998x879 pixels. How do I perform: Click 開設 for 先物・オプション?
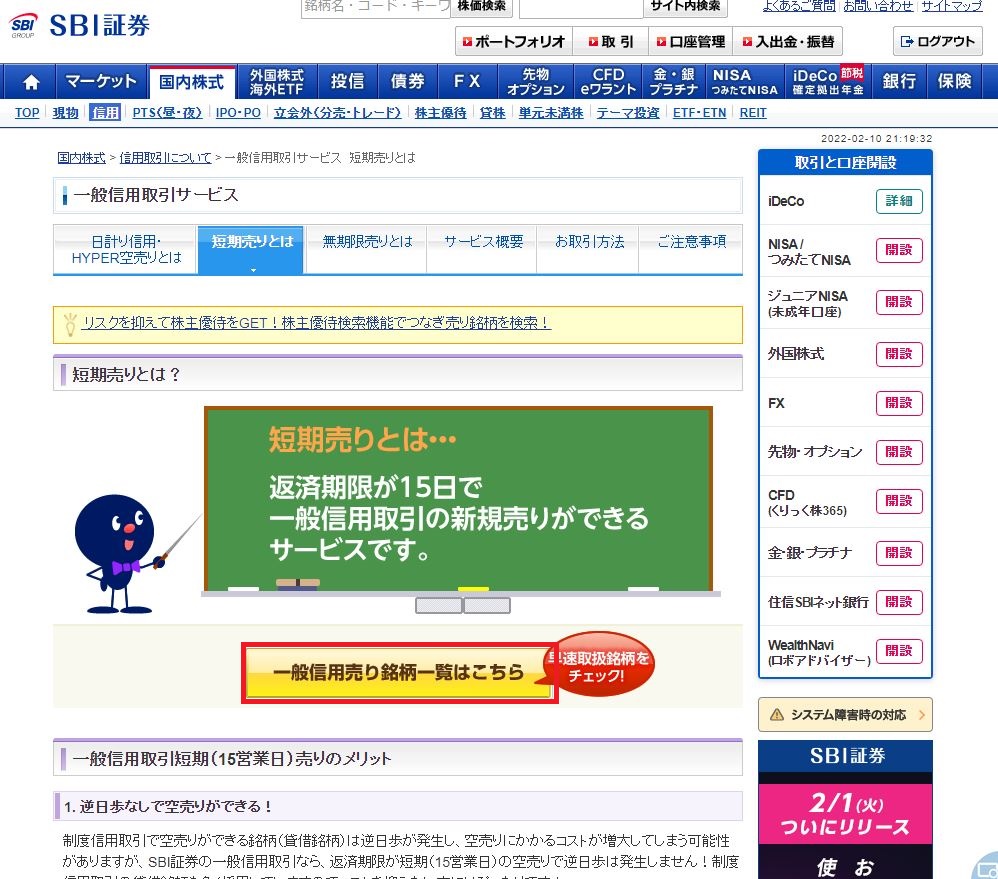click(x=899, y=452)
